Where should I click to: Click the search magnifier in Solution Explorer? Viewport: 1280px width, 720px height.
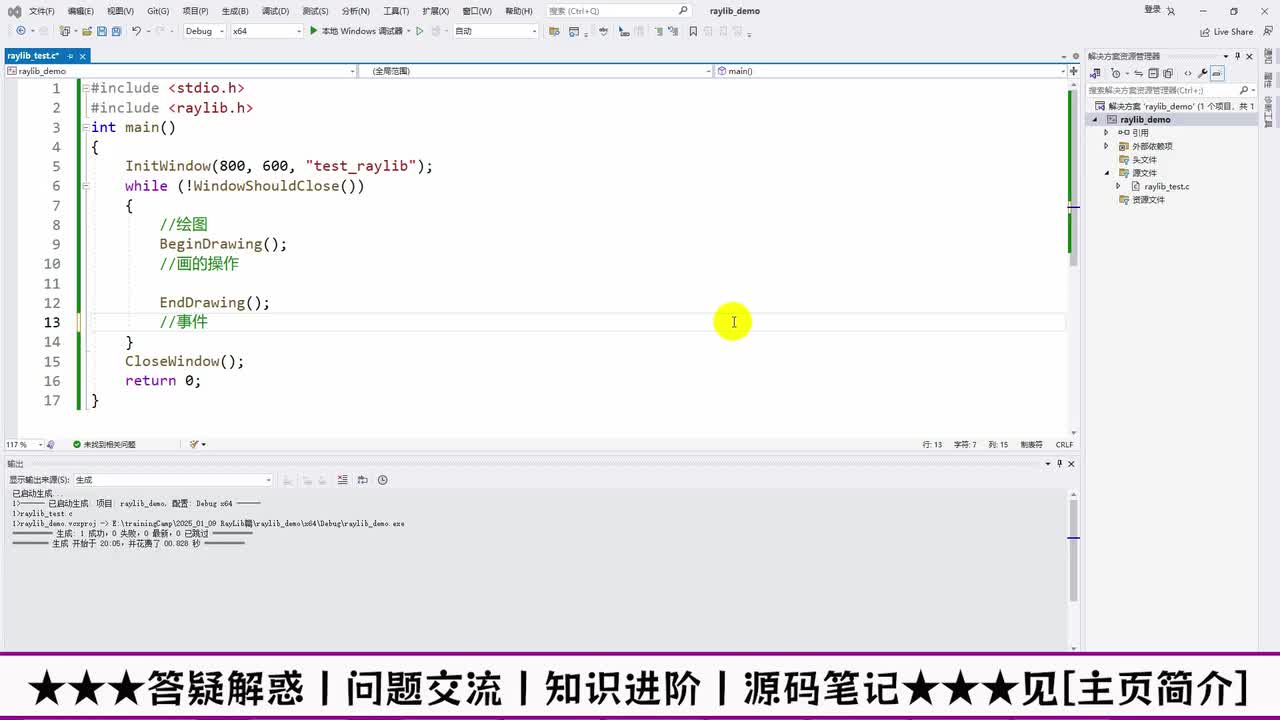tap(1243, 90)
